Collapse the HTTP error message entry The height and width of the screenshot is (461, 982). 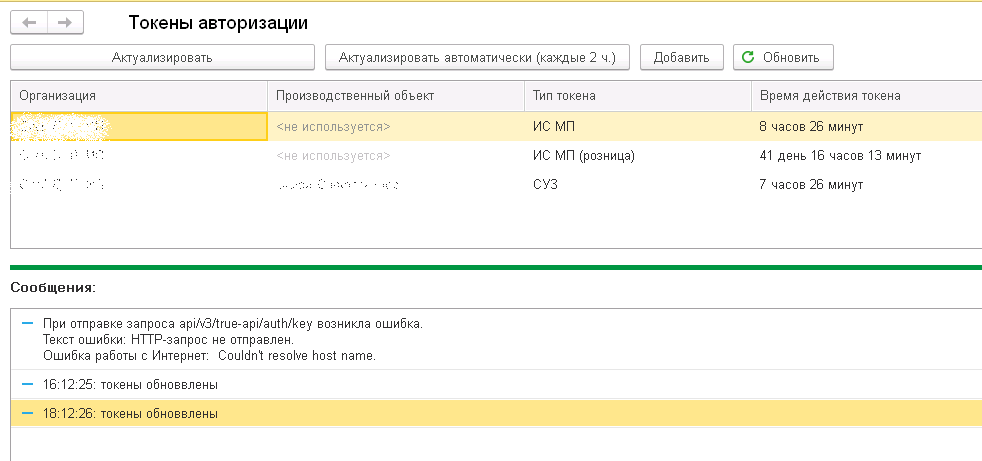(x=27, y=323)
